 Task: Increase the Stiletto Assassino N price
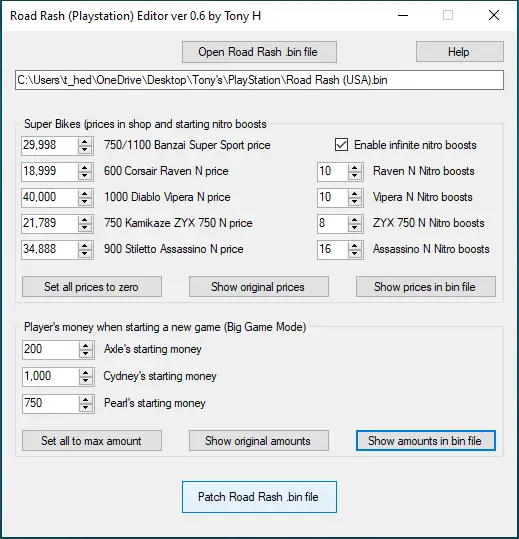pos(85,245)
